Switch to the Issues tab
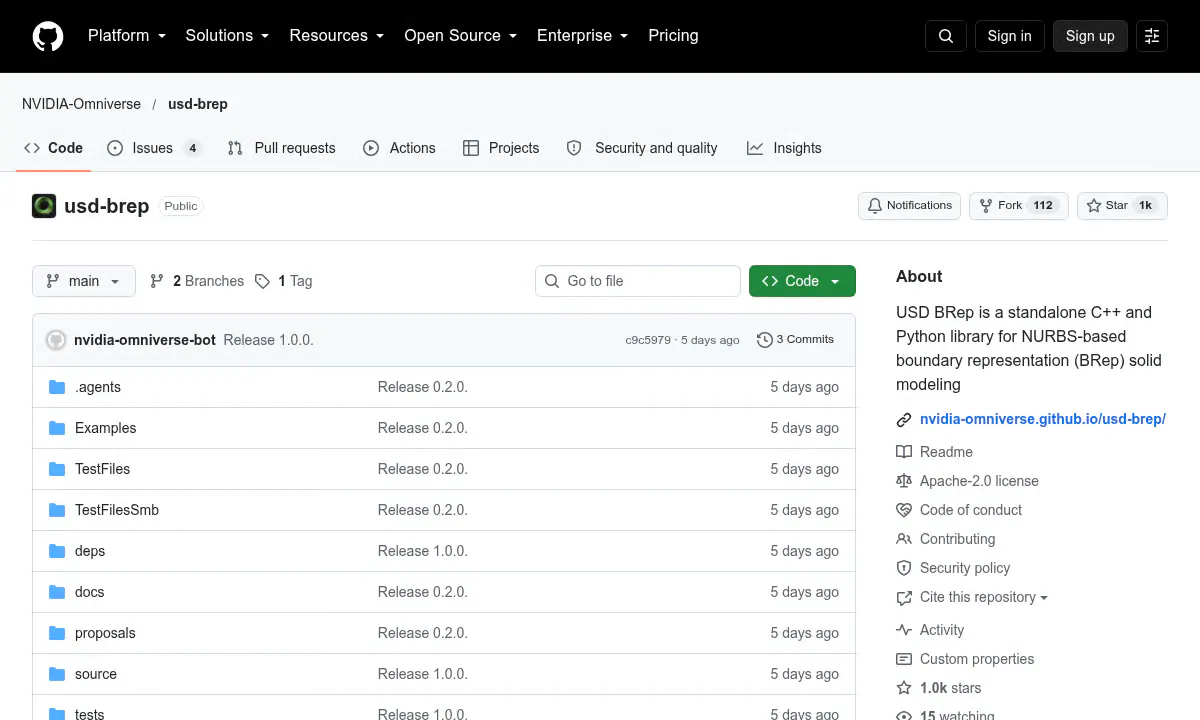The width and height of the screenshot is (1200, 720). 154,148
